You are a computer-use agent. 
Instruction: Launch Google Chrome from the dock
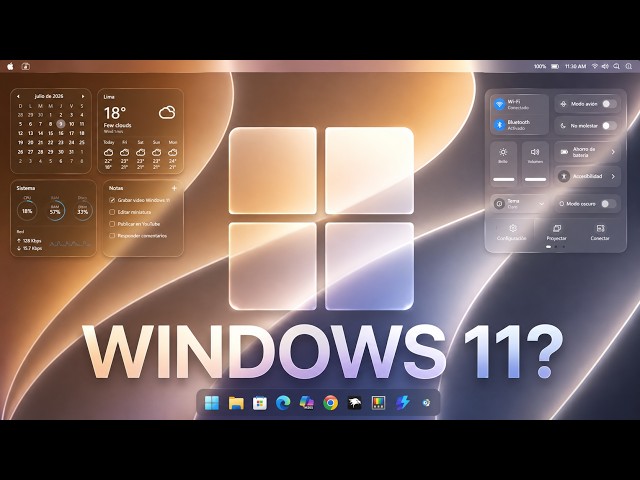click(331, 403)
